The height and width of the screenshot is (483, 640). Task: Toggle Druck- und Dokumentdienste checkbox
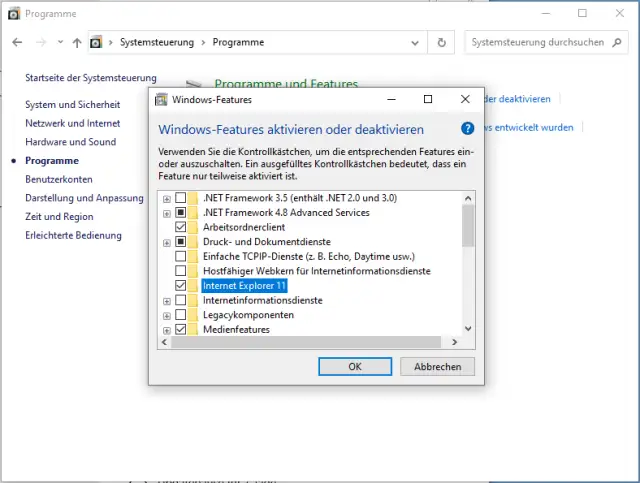(180, 242)
